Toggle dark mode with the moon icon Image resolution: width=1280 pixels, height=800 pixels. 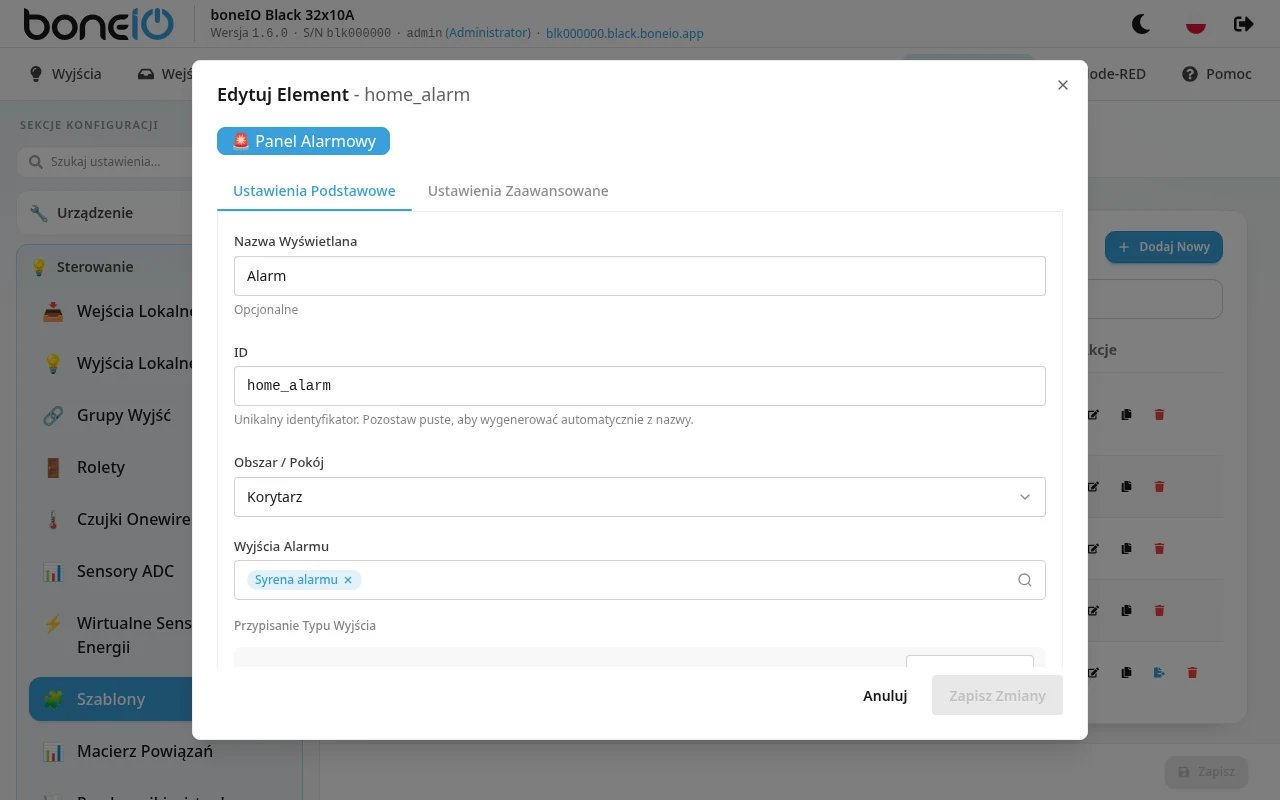pyautogui.click(x=1140, y=23)
